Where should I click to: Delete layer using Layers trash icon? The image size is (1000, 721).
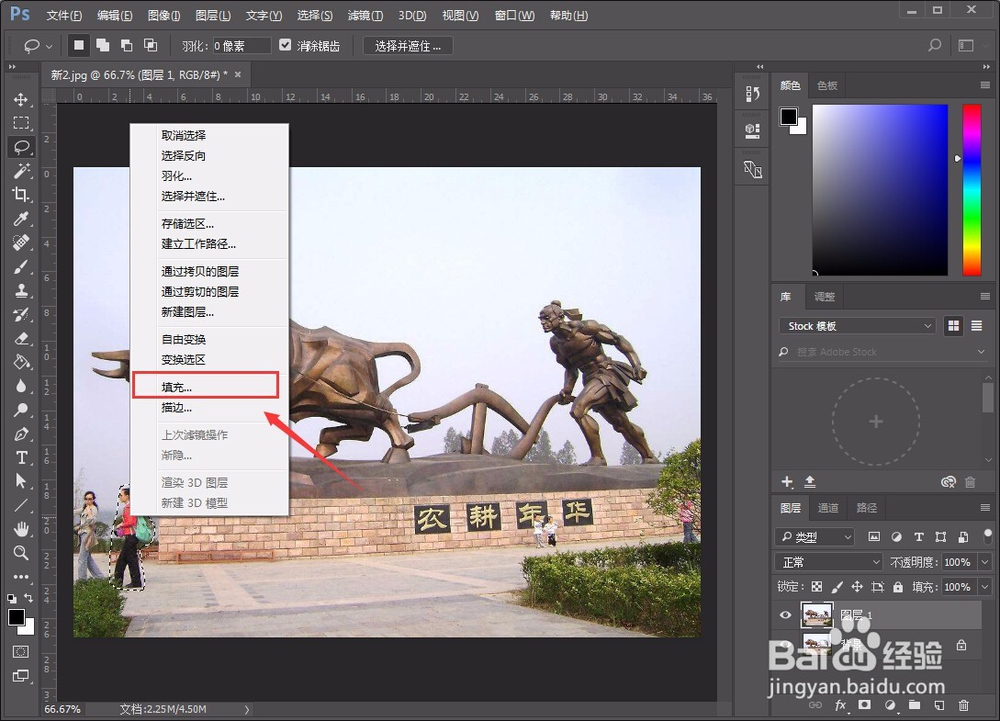[x=964, y=705]
